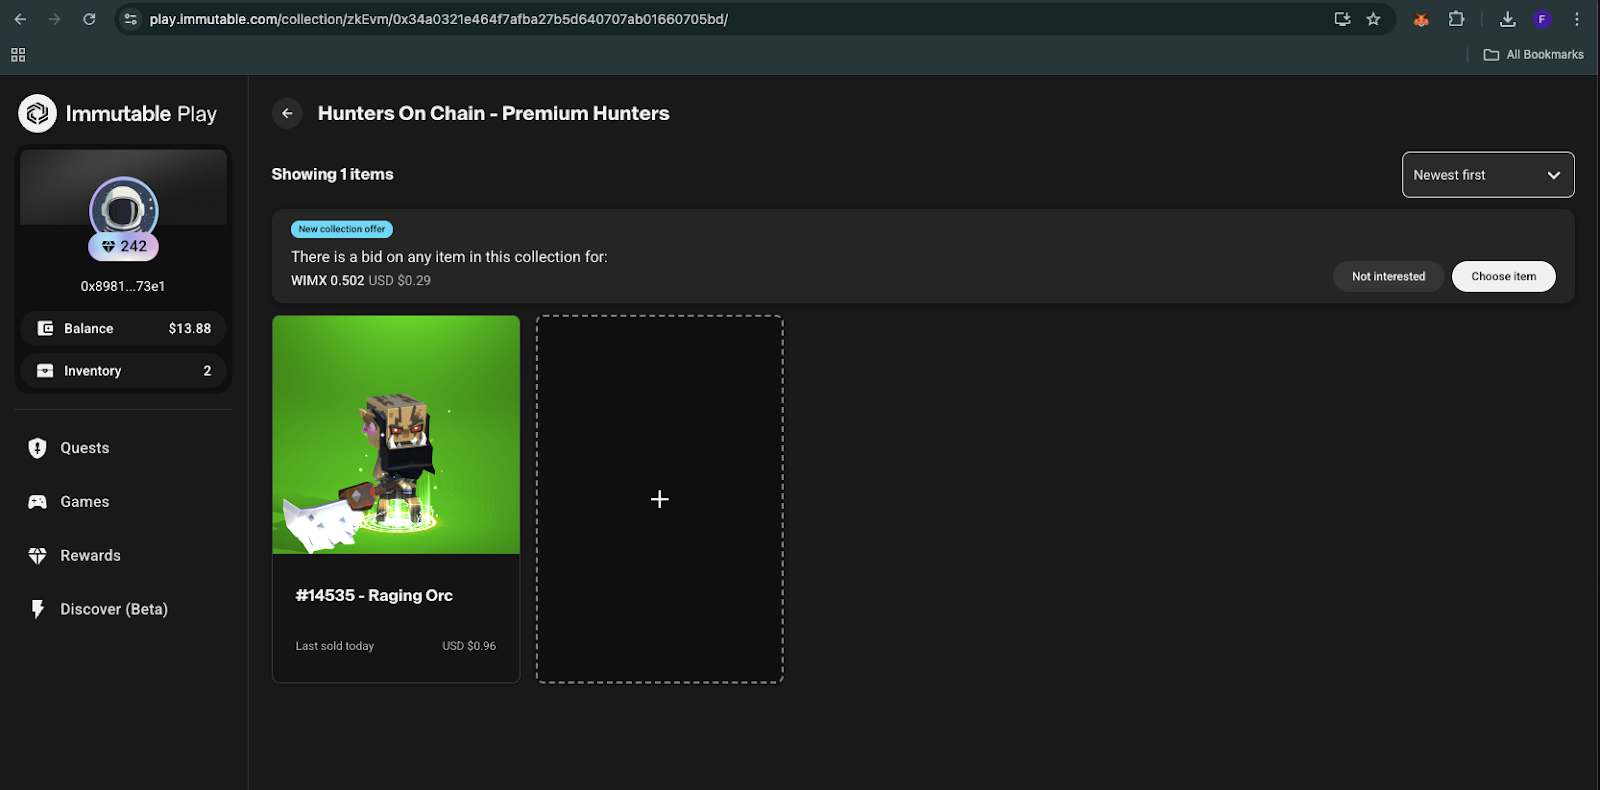This screenshot has height=790, width=1600.
Task: Open the Newest first sort dropdown
Action: pos(1488,175)
